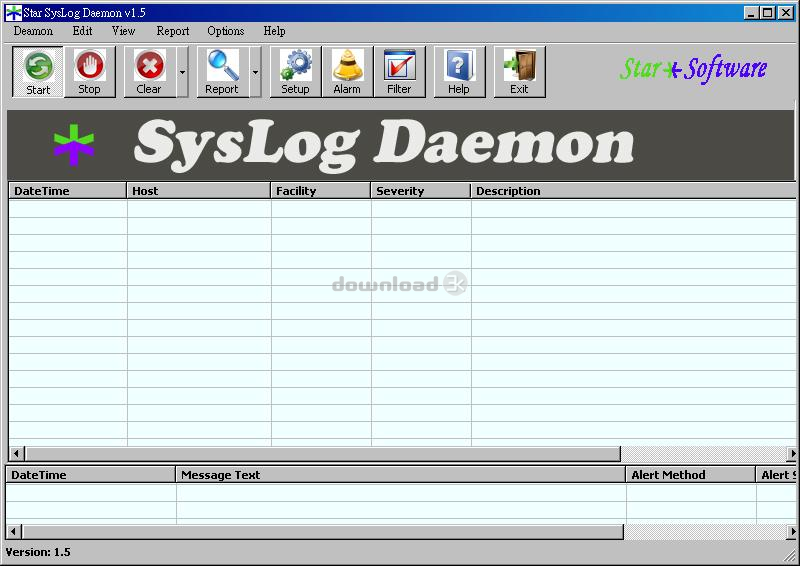Expand the Clear button dropdown arrow
The image size is (800, 566).
tap(182, 73)
